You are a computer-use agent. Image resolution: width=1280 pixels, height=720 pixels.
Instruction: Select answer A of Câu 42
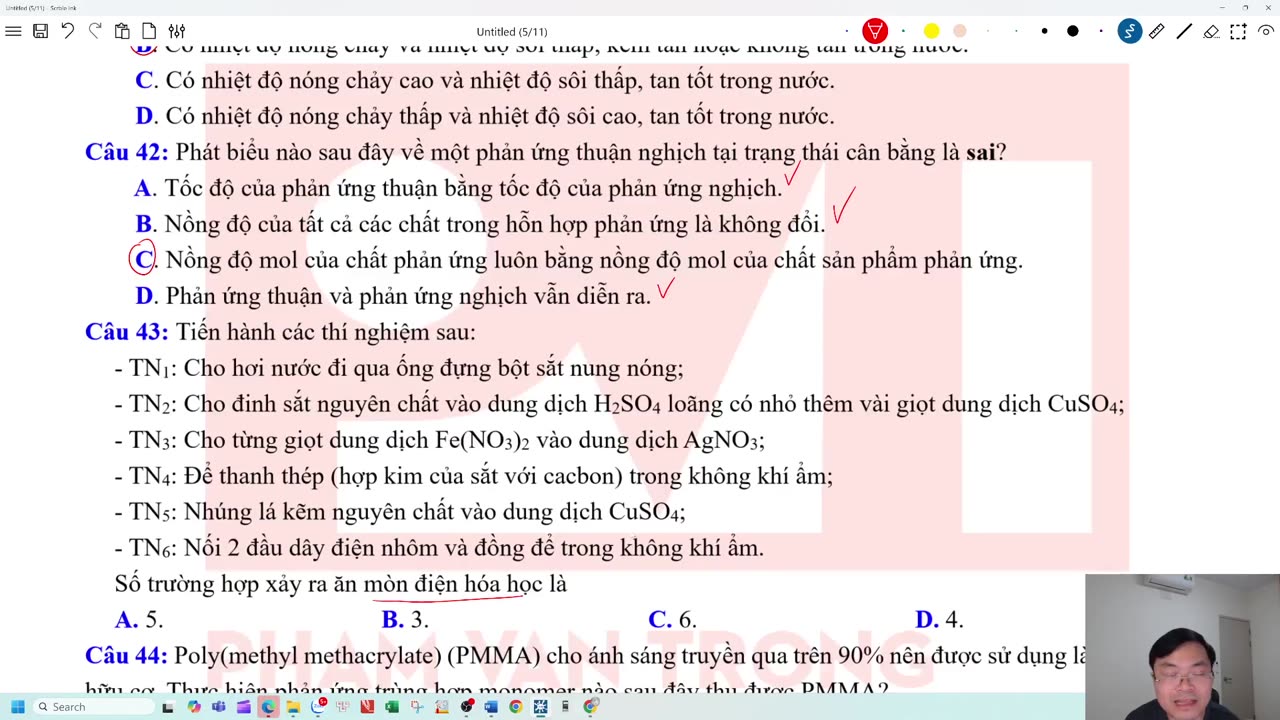[x=458, y=188]
